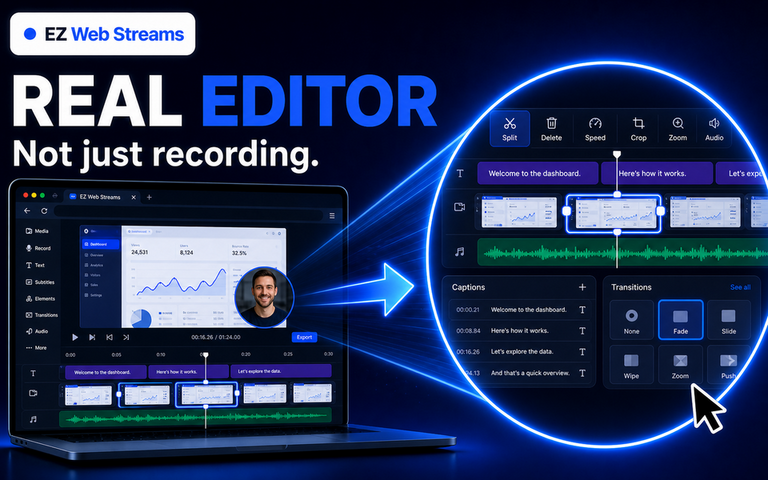Select the highlighted video clip in magnified timeline
Viewport: 768px width, 480px height.
[x=614, y=214]
